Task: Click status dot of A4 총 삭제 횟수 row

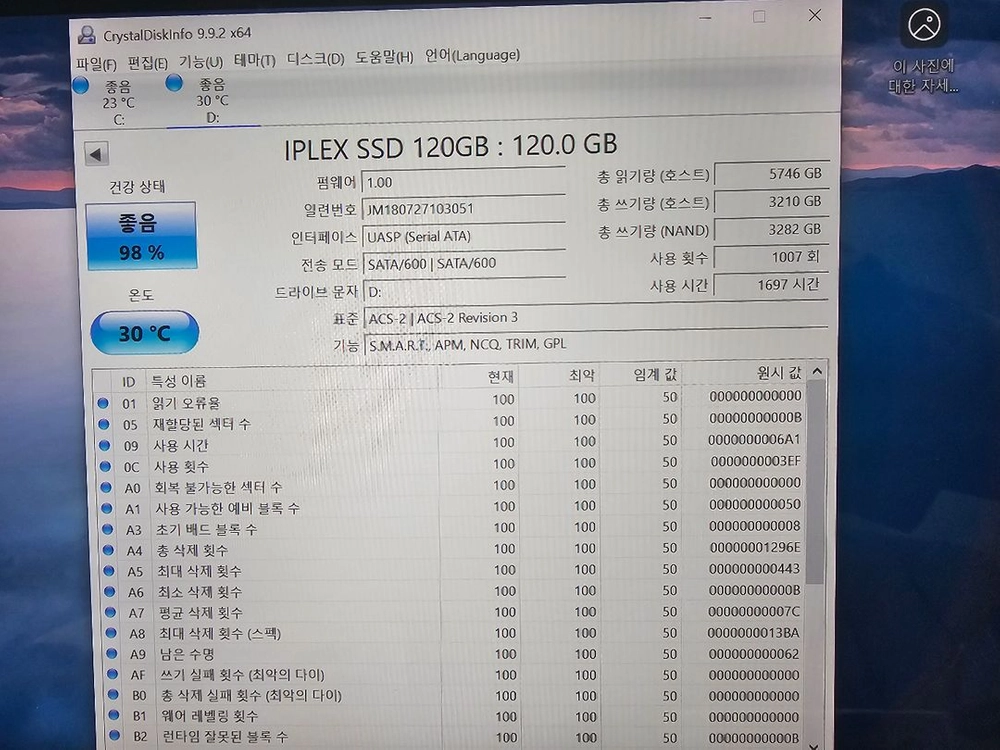Action: tap(108, 550)
